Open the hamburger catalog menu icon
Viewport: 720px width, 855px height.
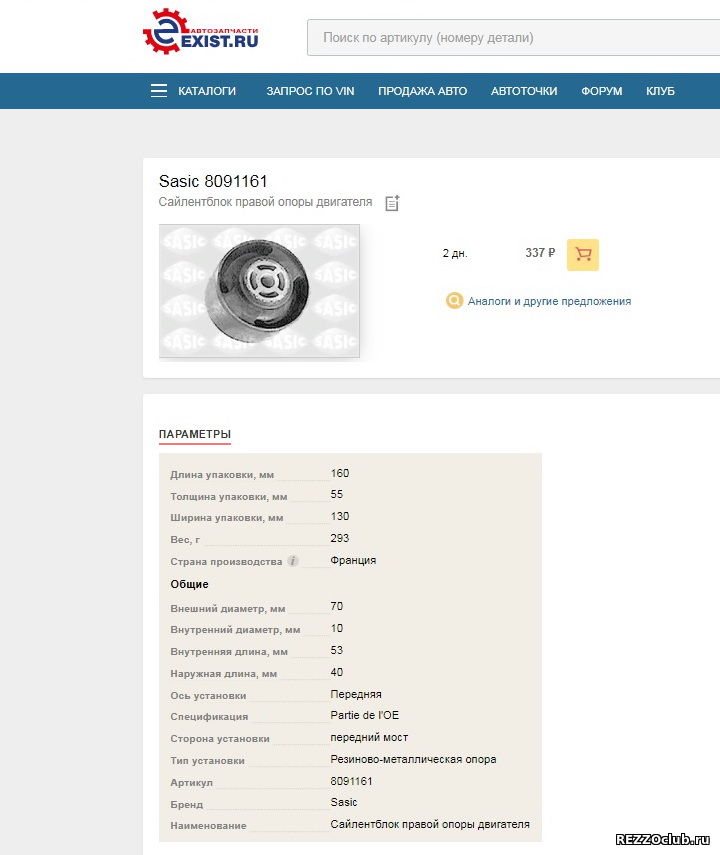159,91
